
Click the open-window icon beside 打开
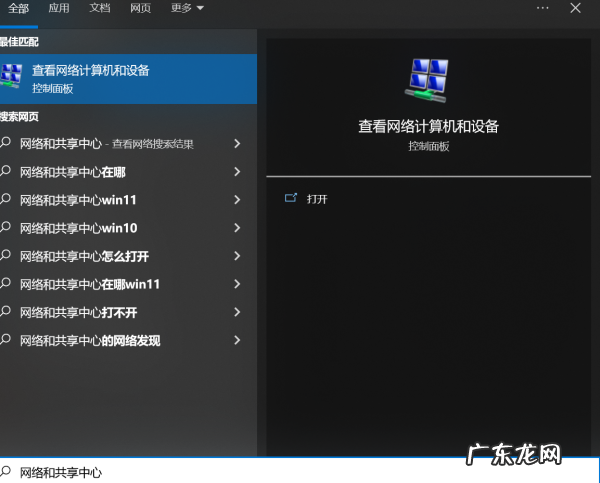click(x=291, y=199)
